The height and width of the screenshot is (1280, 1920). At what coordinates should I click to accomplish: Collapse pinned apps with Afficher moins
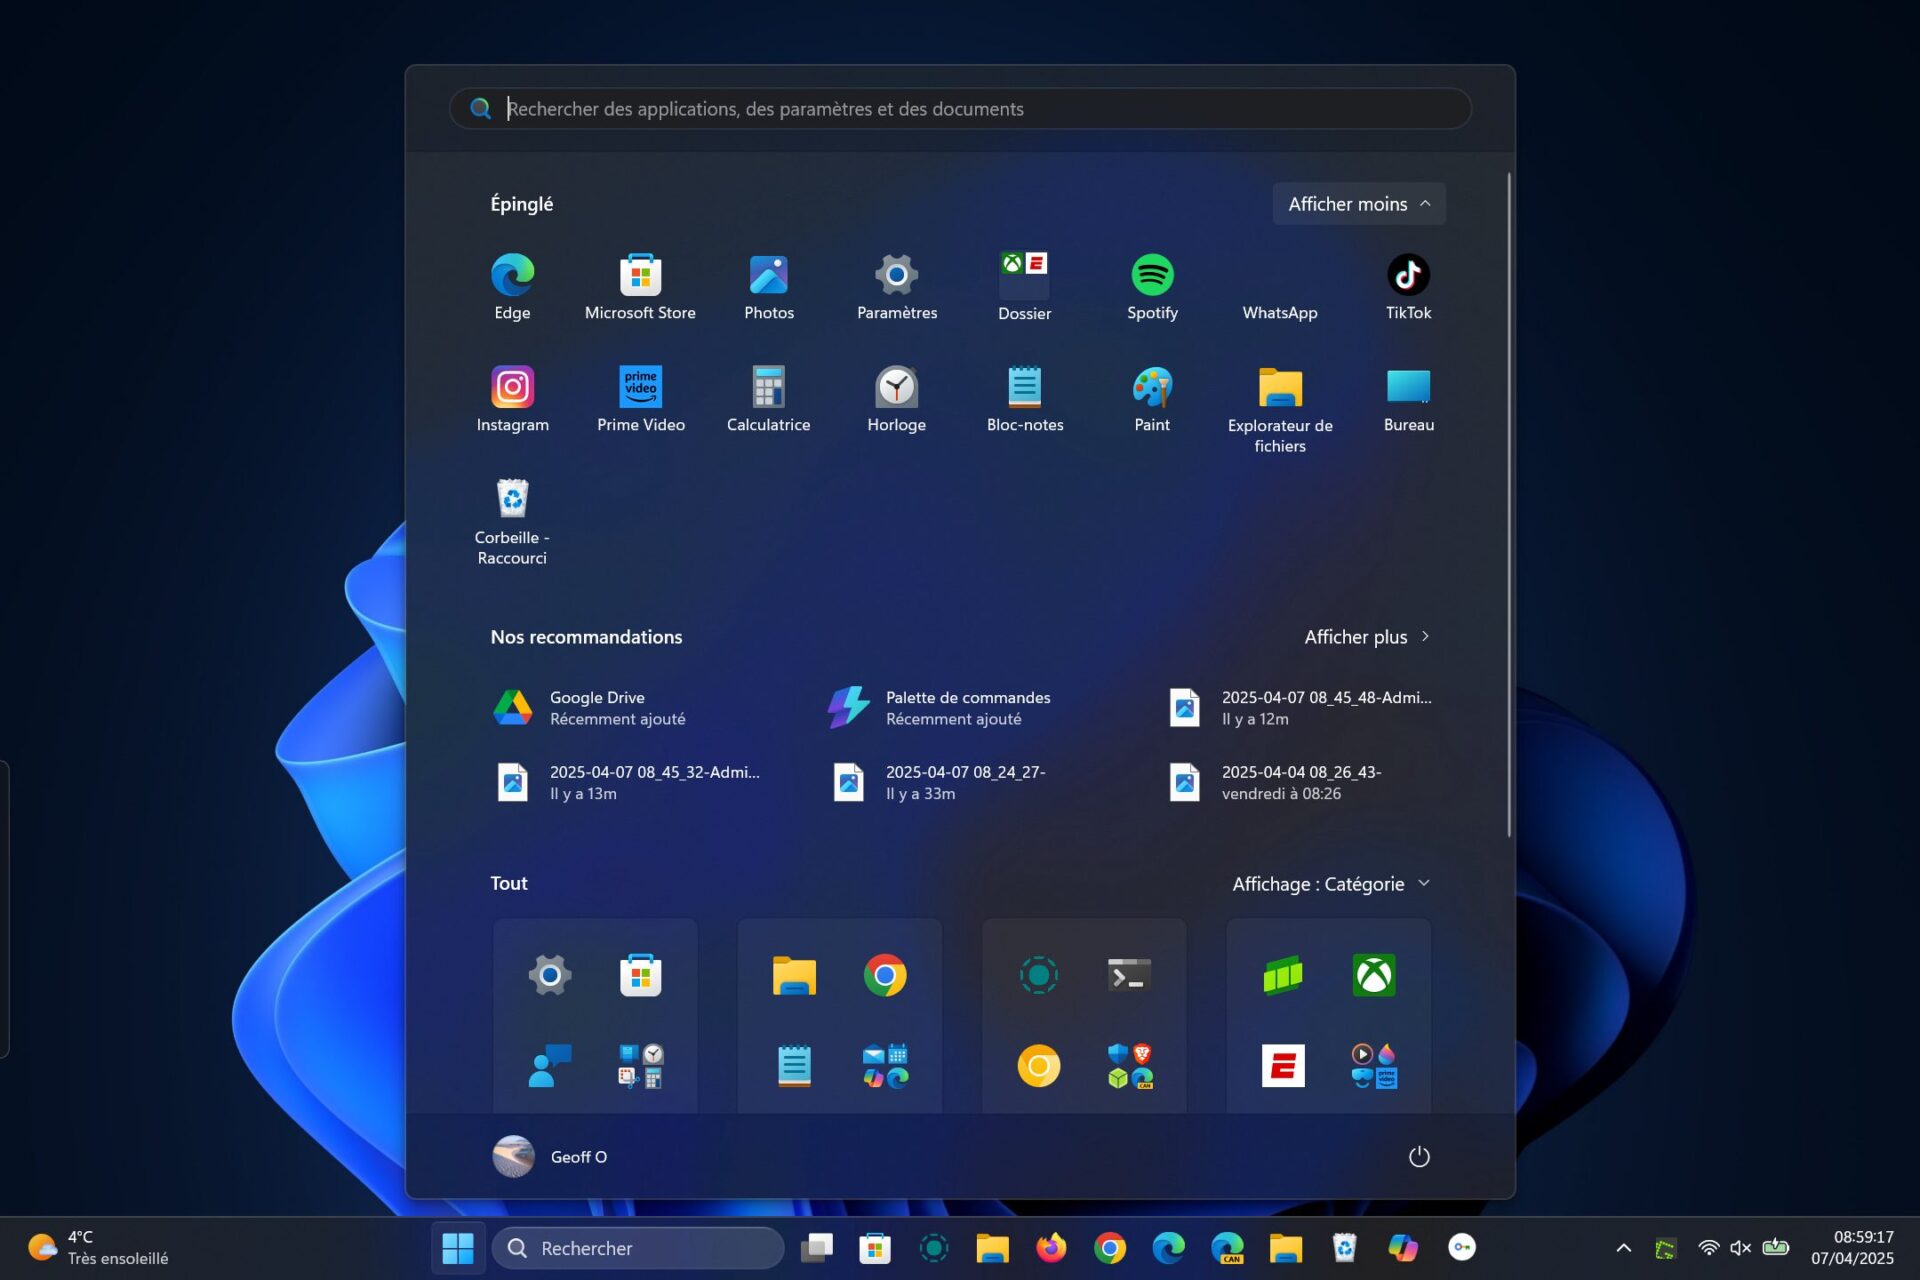1358,204
